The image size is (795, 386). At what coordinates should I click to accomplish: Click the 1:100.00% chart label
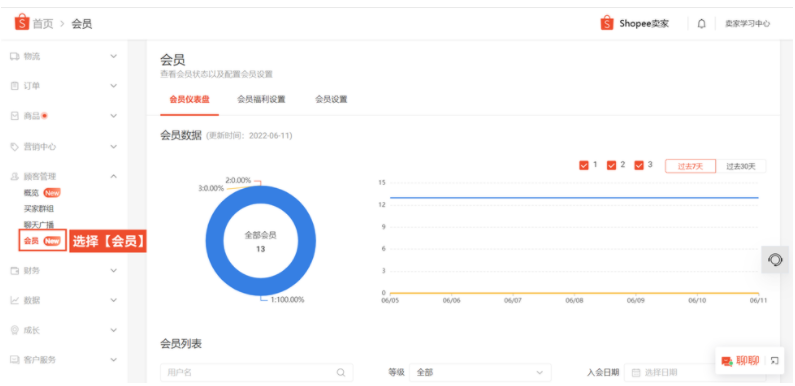[x=287, y=300]
